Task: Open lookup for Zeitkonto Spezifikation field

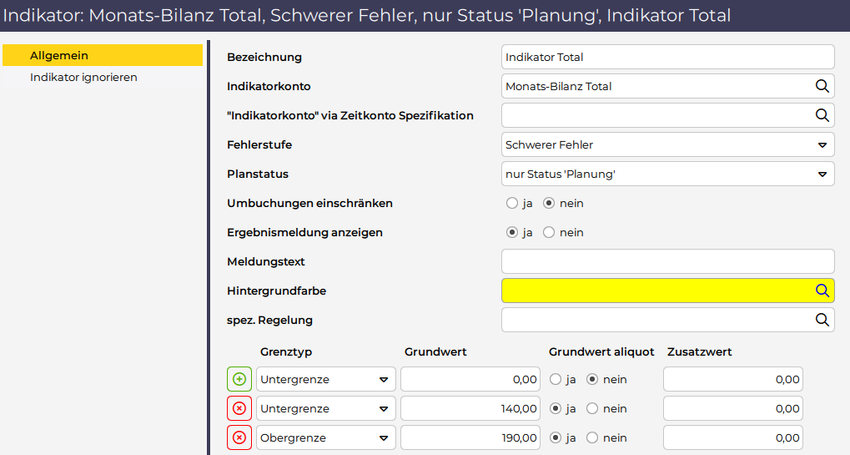Action: pos(822,115)
